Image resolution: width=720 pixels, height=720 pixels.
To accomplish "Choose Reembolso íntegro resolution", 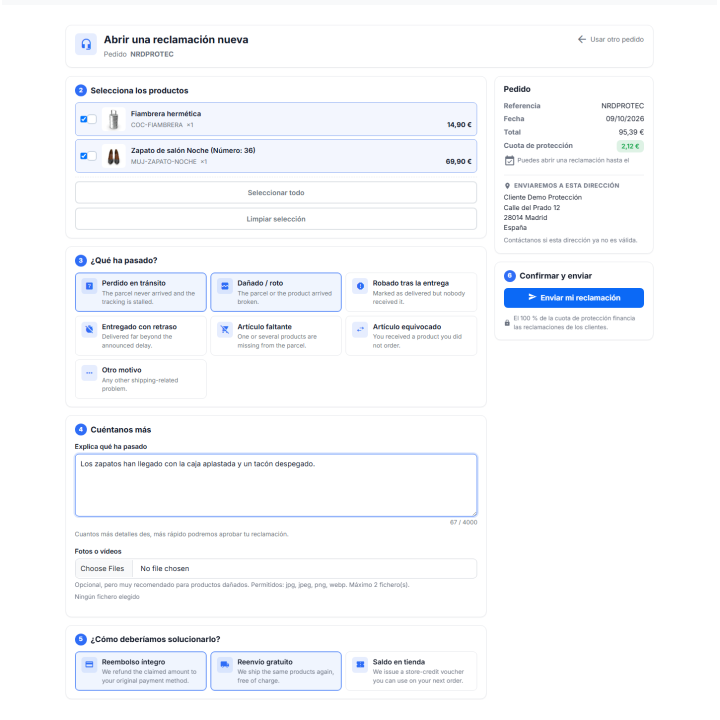I will point(141,671).
